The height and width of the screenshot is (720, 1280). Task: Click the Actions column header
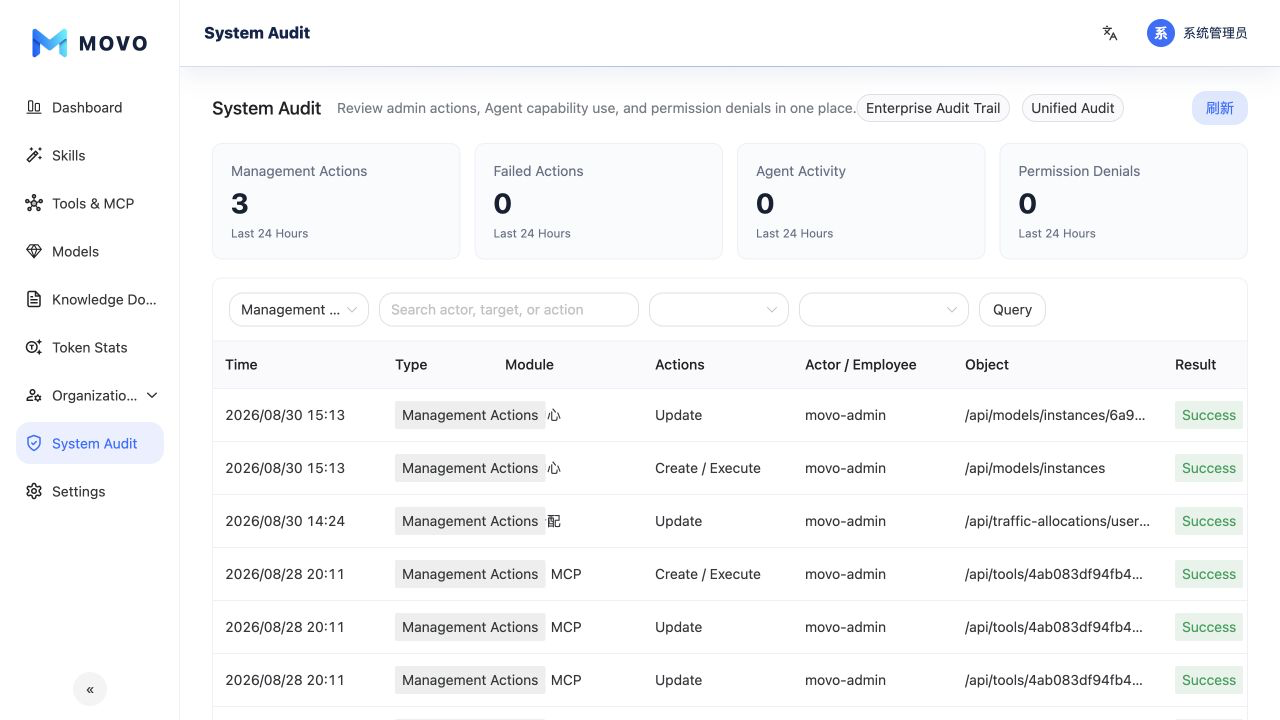point(680,365)
